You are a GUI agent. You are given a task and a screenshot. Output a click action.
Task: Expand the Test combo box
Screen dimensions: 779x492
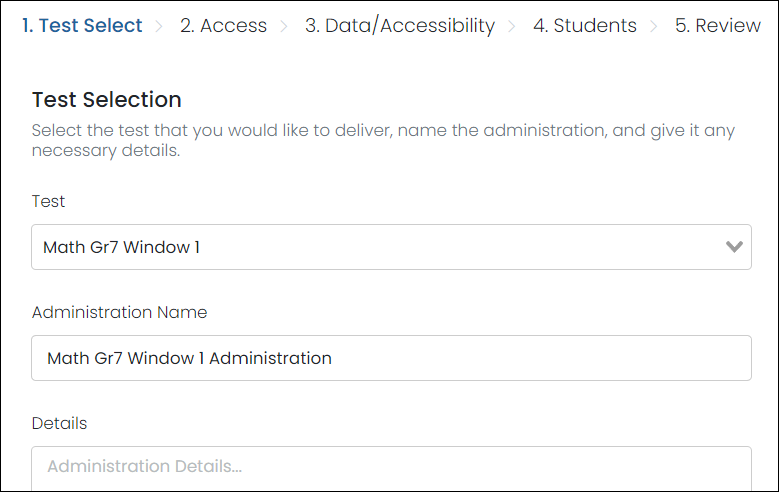(x=391, y=246)
